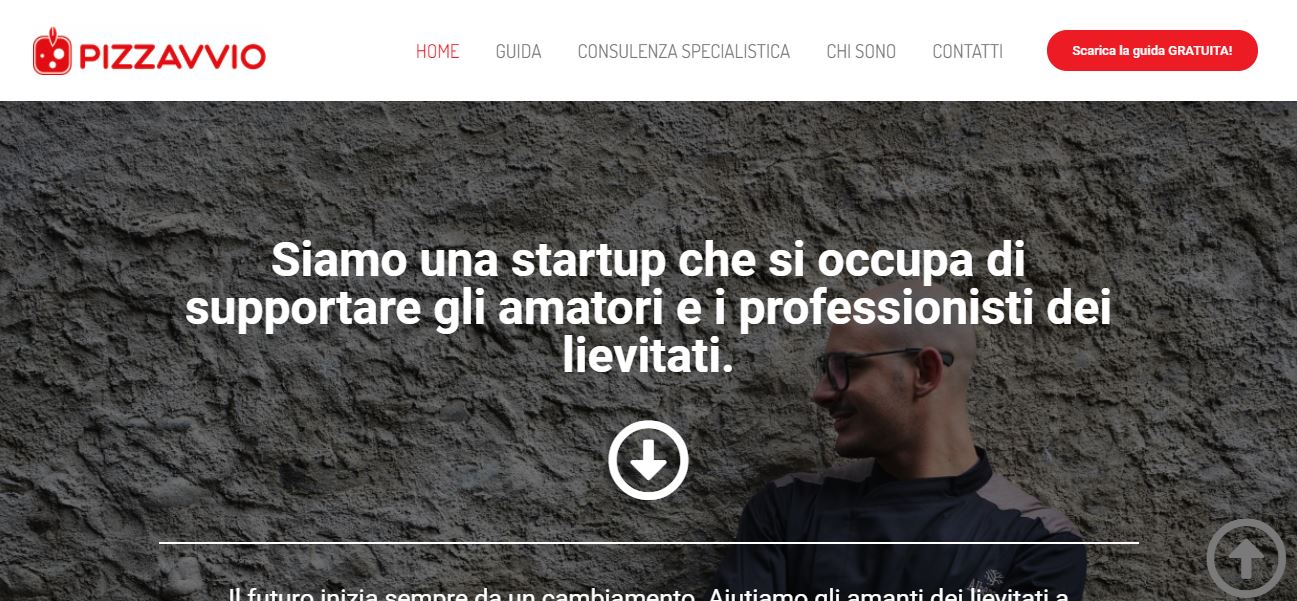Open the HOME menu item

point(438,51)
